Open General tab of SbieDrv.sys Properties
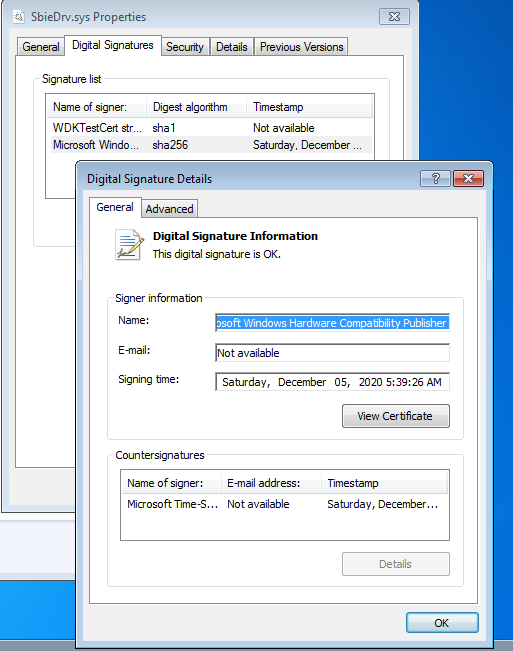 (41, 46)
